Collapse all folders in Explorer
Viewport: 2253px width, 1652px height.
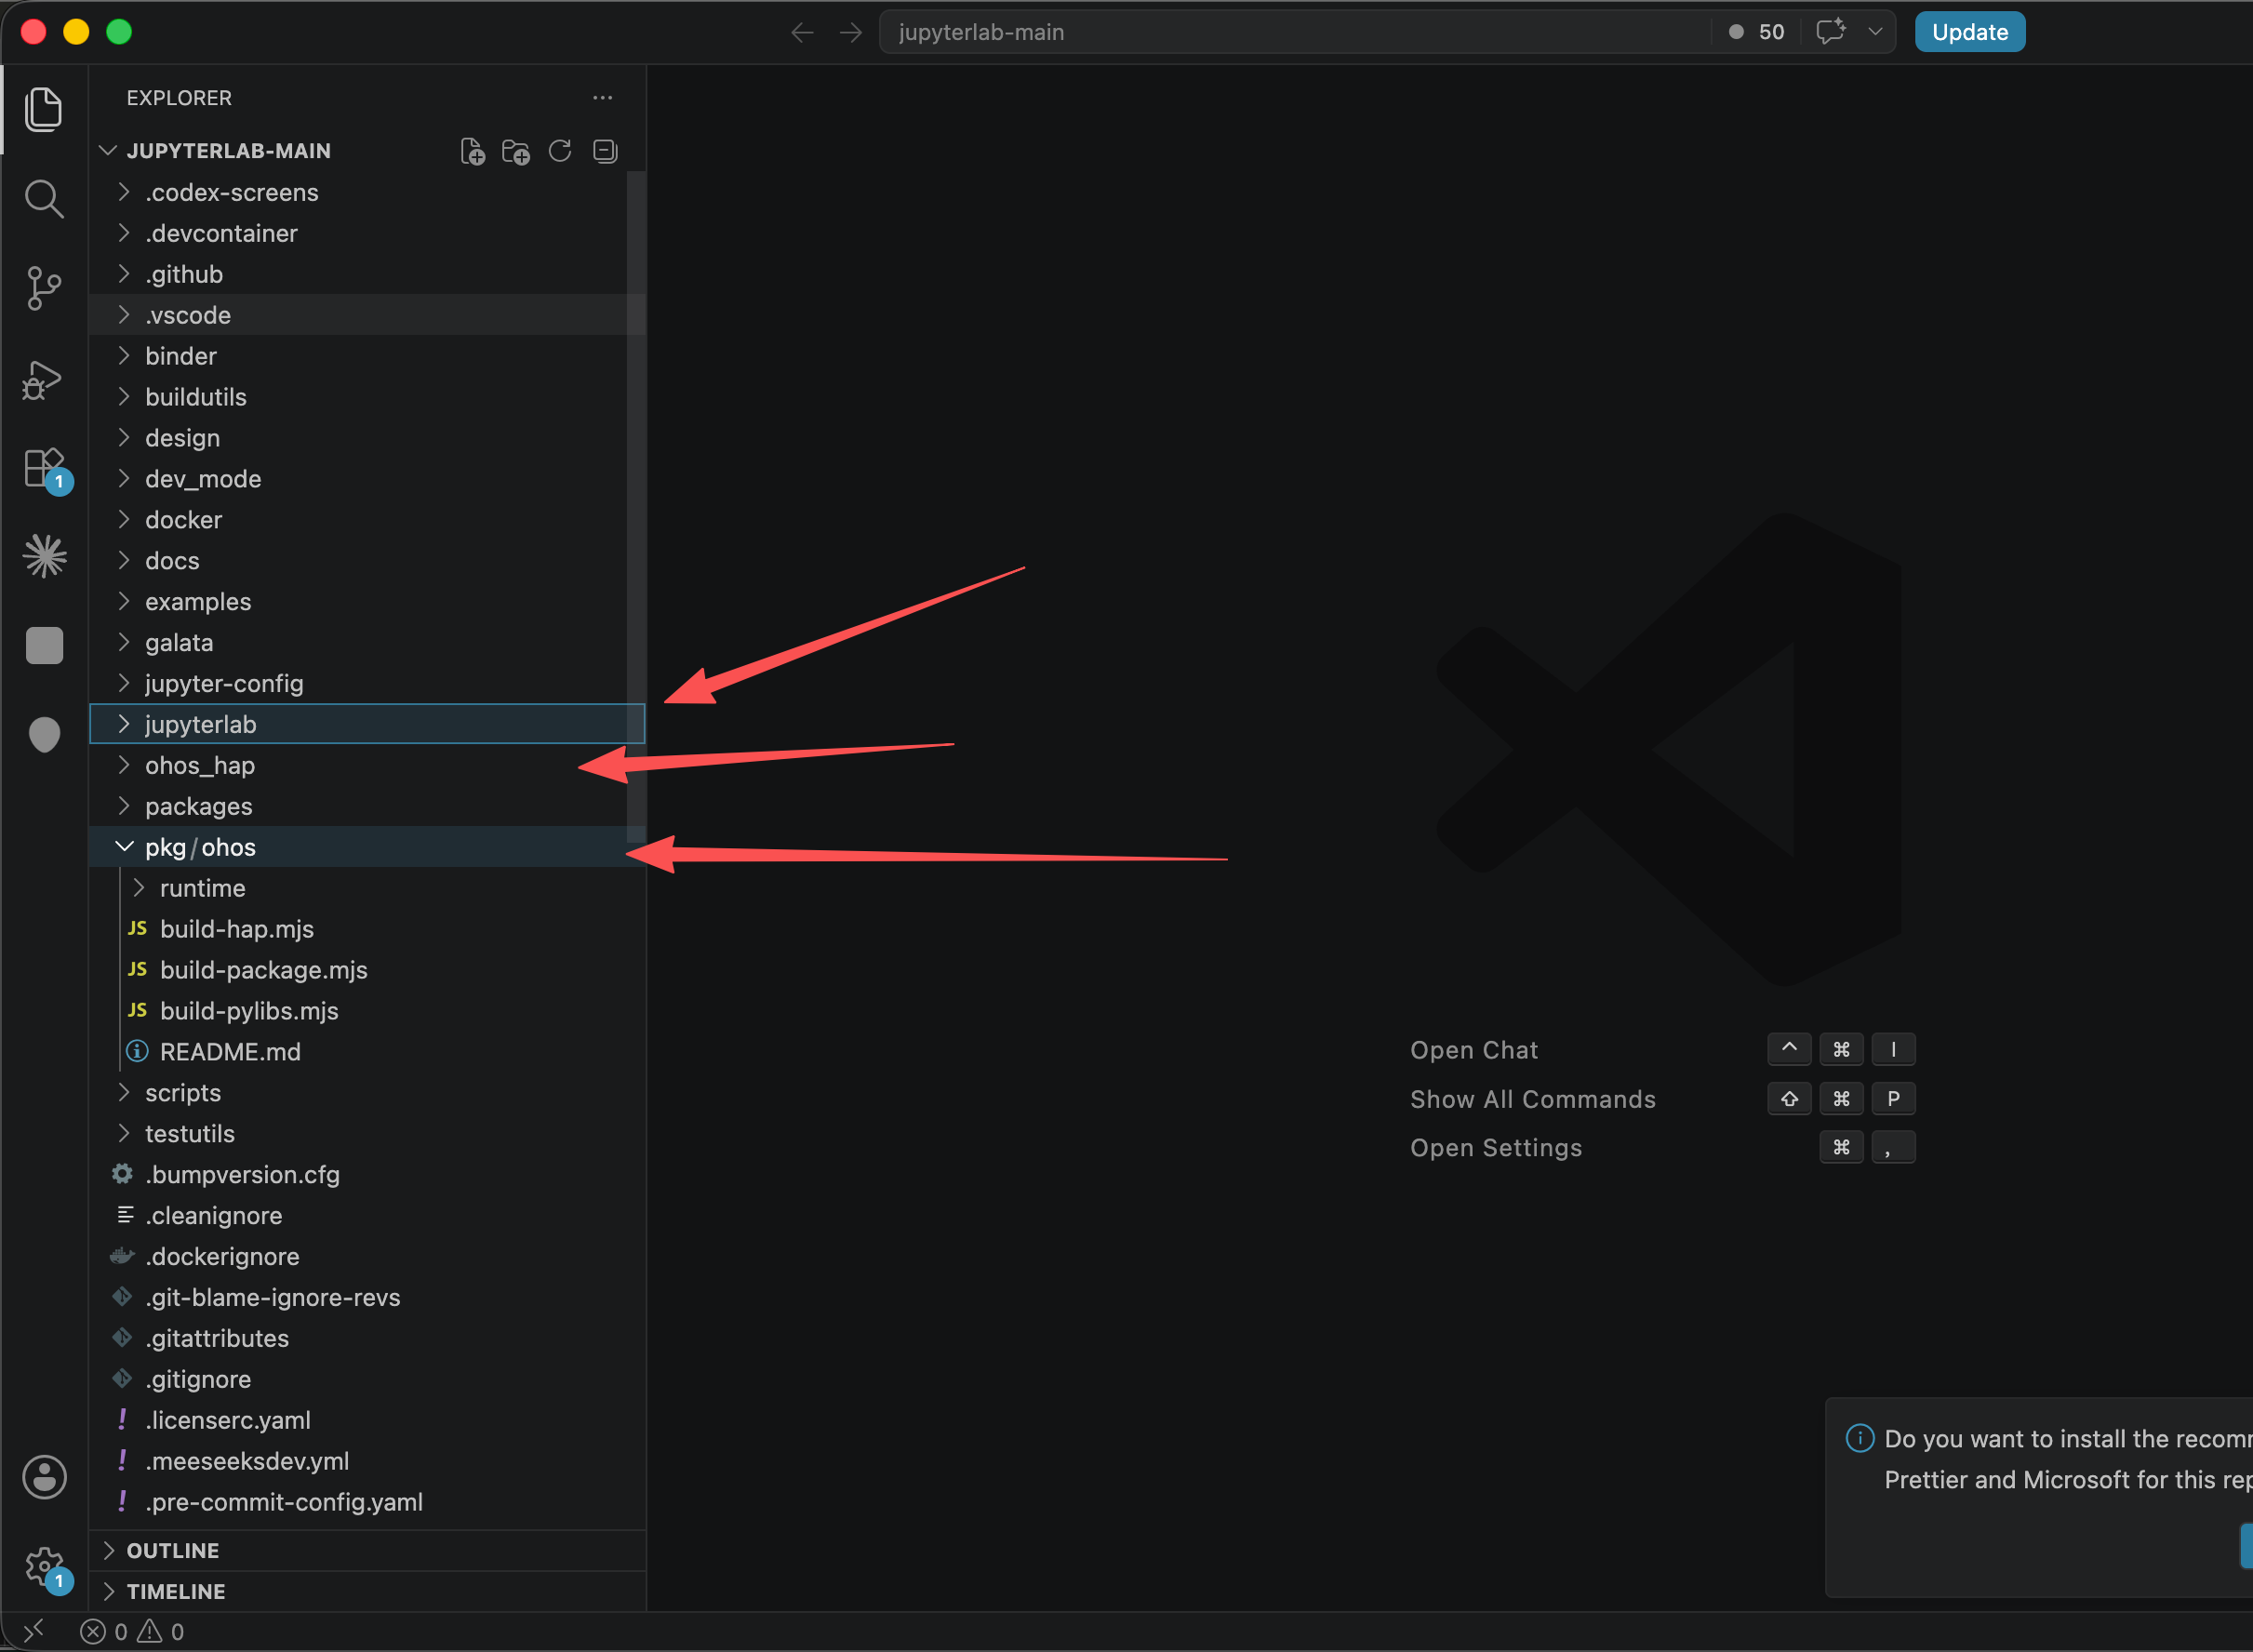coord(605,151)
